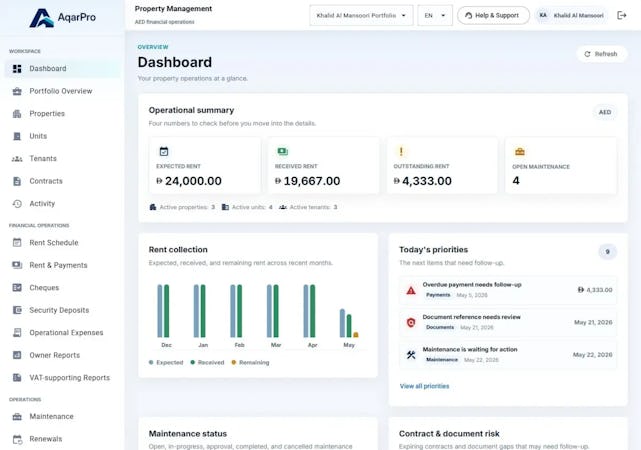Click the Dashboard grid icon in sidebar
Viewport: 641px width, 450px height.
[17, 69]
